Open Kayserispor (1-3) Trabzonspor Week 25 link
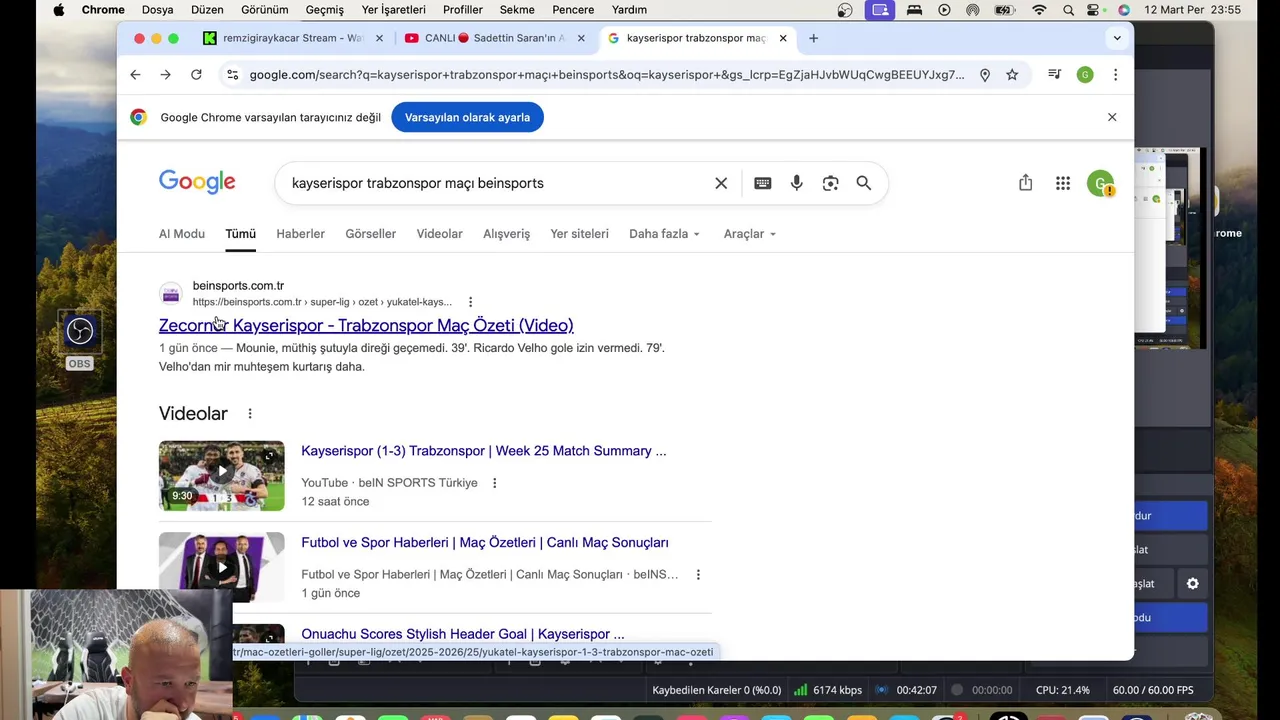Viewport: 1280px width, 720px height. [x=484, y=451]
